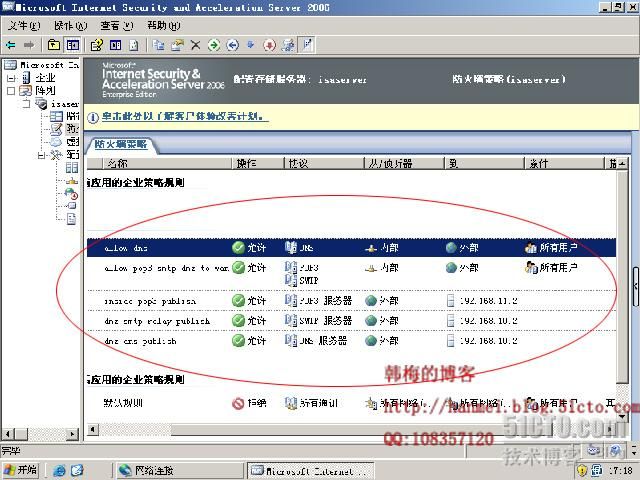
Task: Open the 文件 menu
Action: (24, 26)
